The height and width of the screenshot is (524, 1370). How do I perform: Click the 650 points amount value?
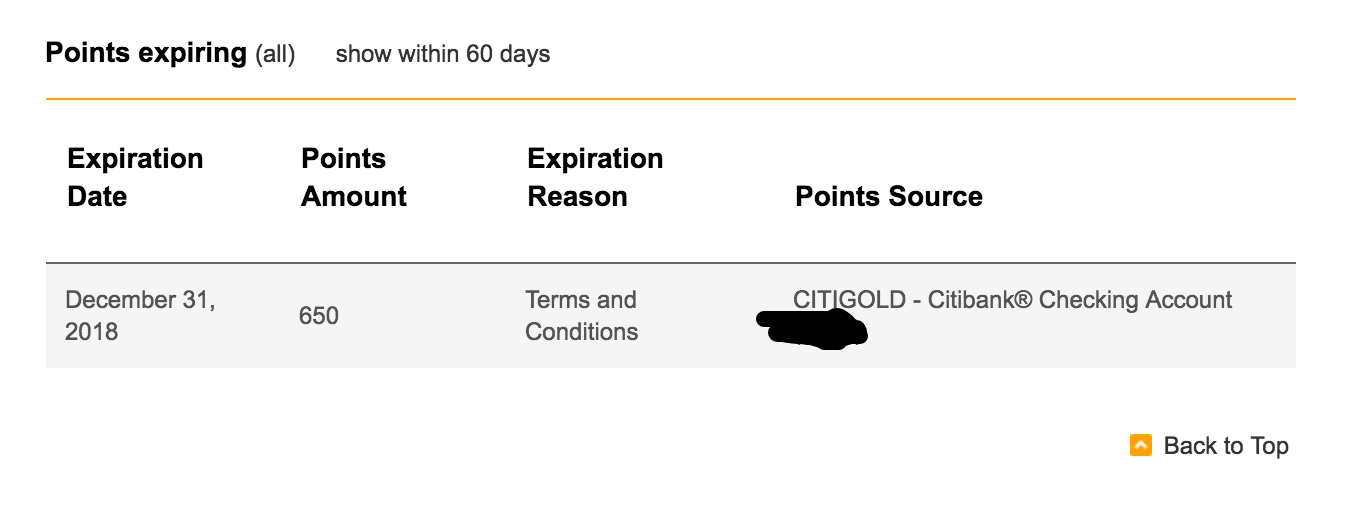(319, 316)
